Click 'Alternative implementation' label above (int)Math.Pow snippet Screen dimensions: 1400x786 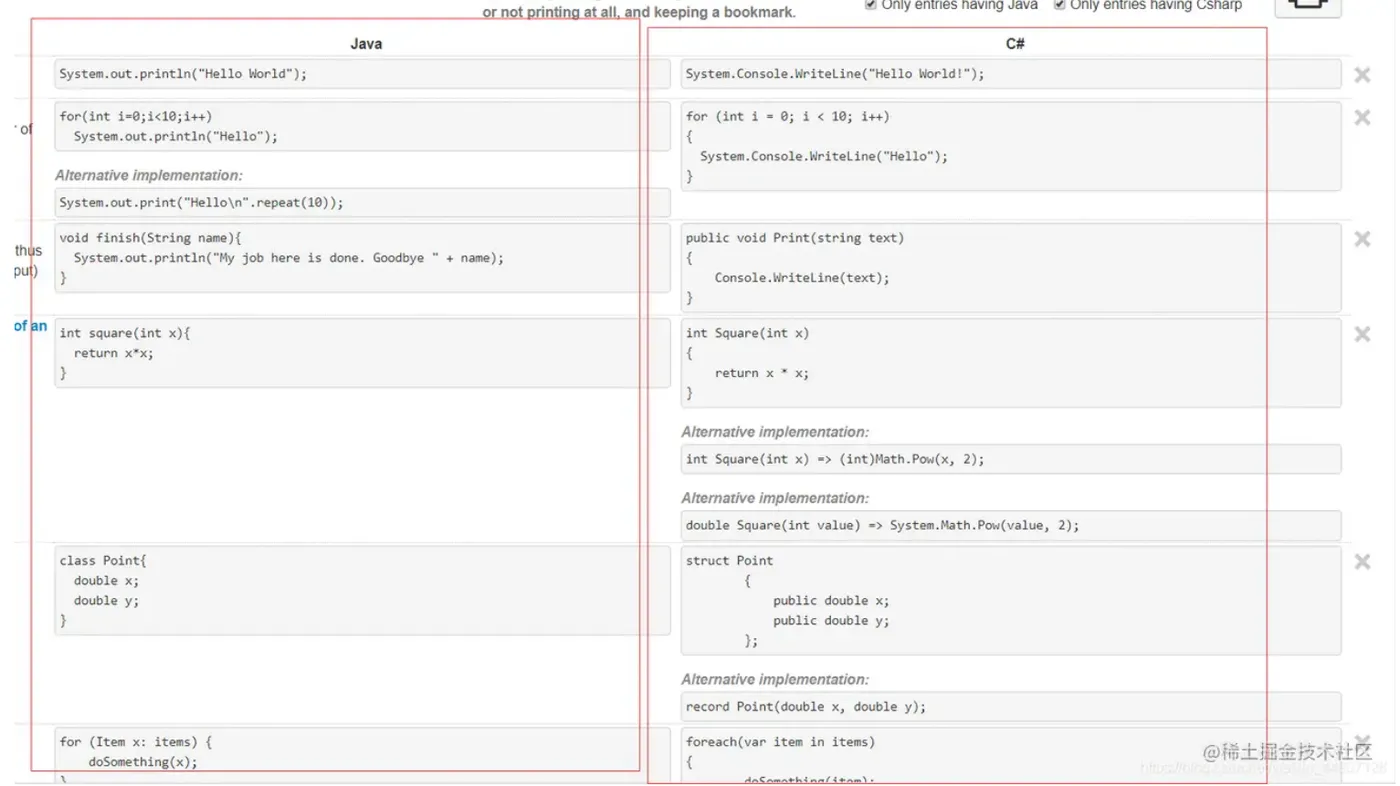[x=775, y=432]
